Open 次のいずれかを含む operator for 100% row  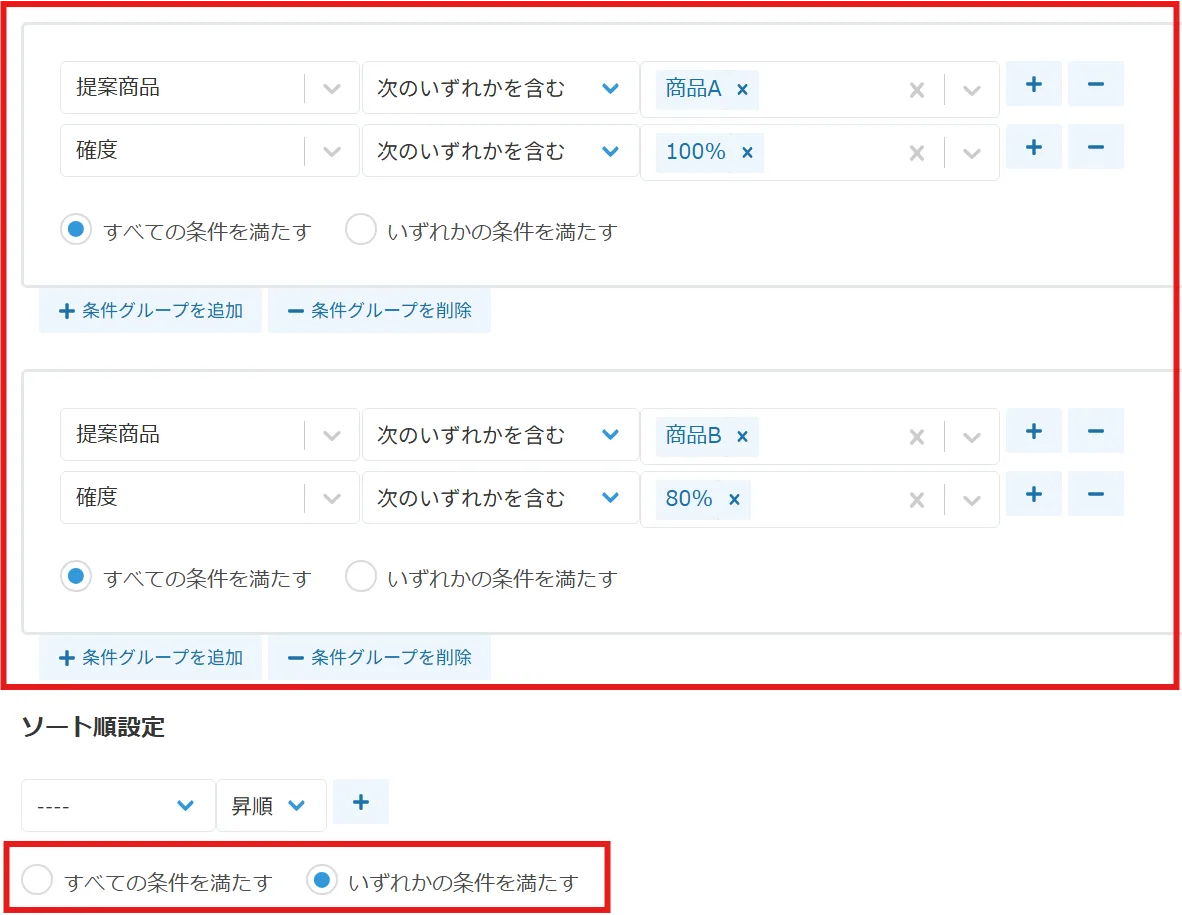pyautogui.click(x=501, y=151)
